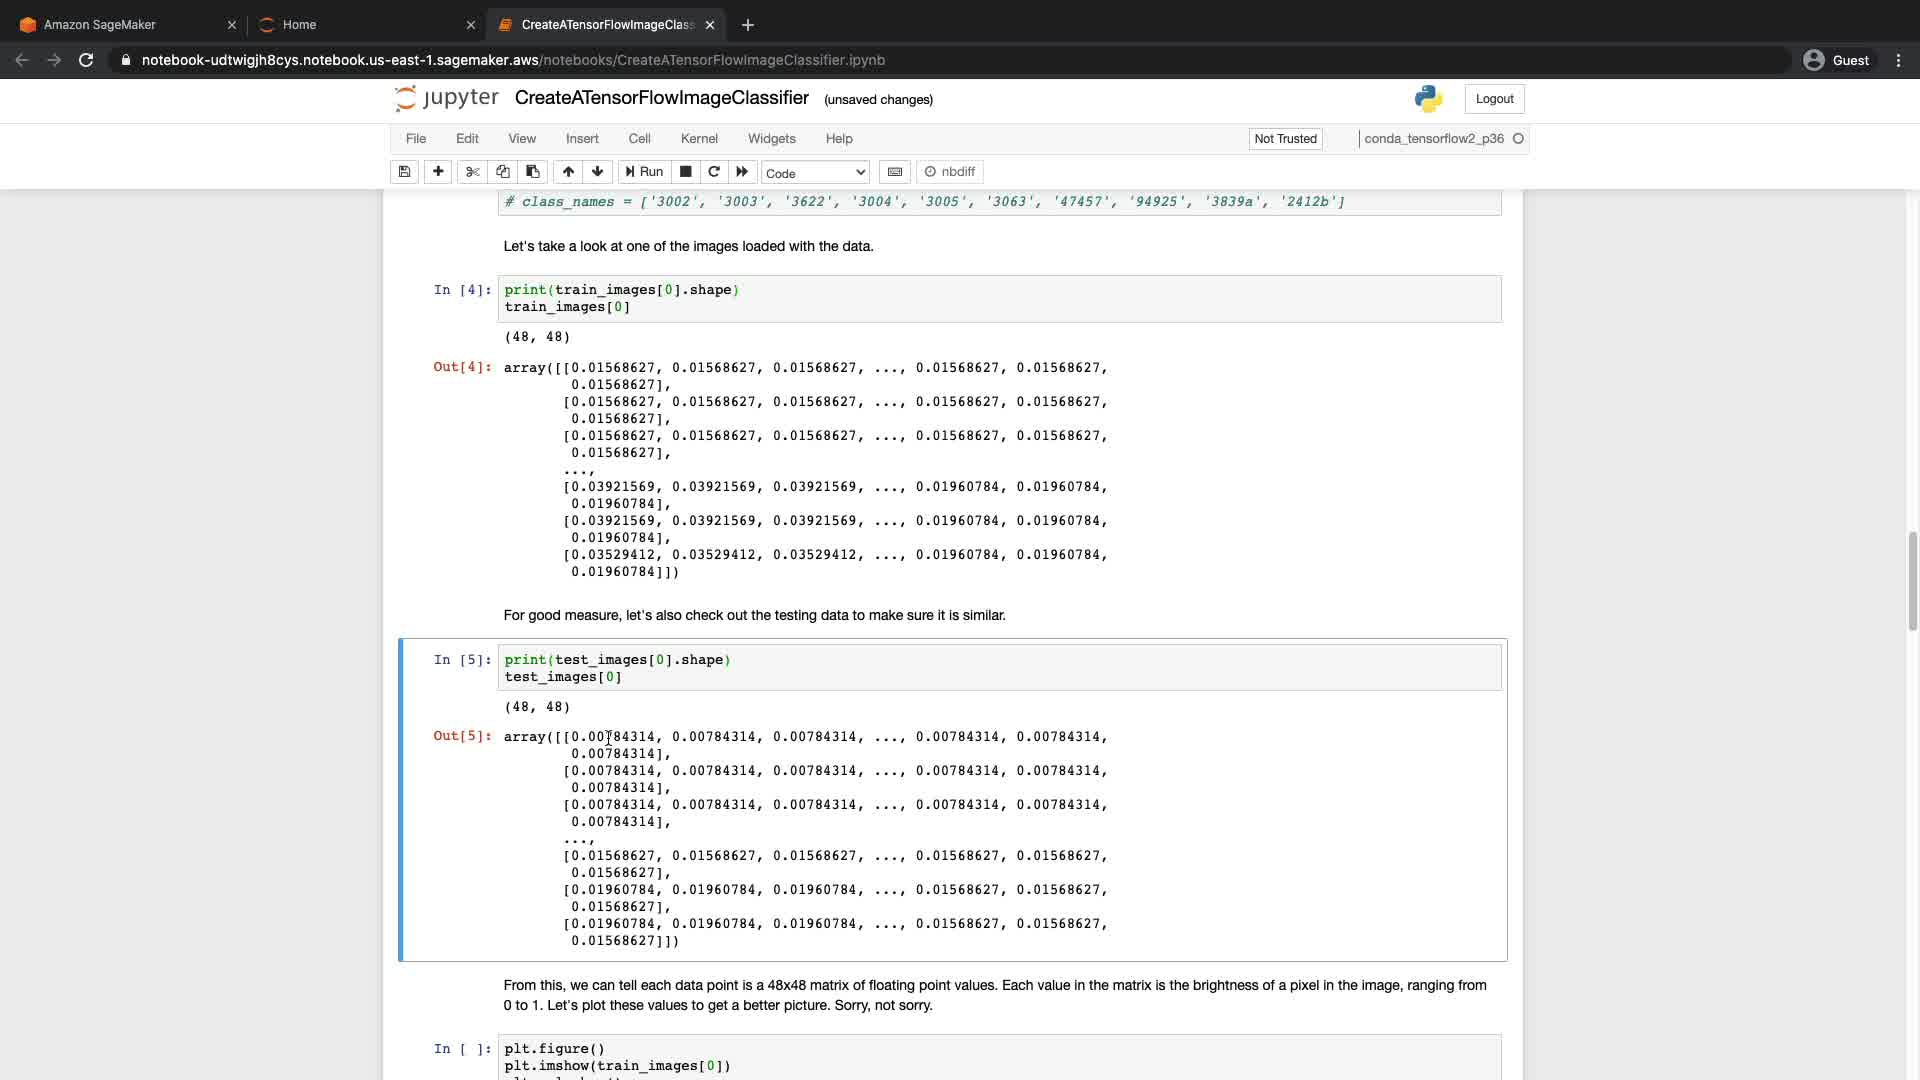Image resolution: width=1920 pixels, height=1080 pixels.
Task: Cut selected cells with scissors icon
Action: pyautogui.click(x=473, y=172)
